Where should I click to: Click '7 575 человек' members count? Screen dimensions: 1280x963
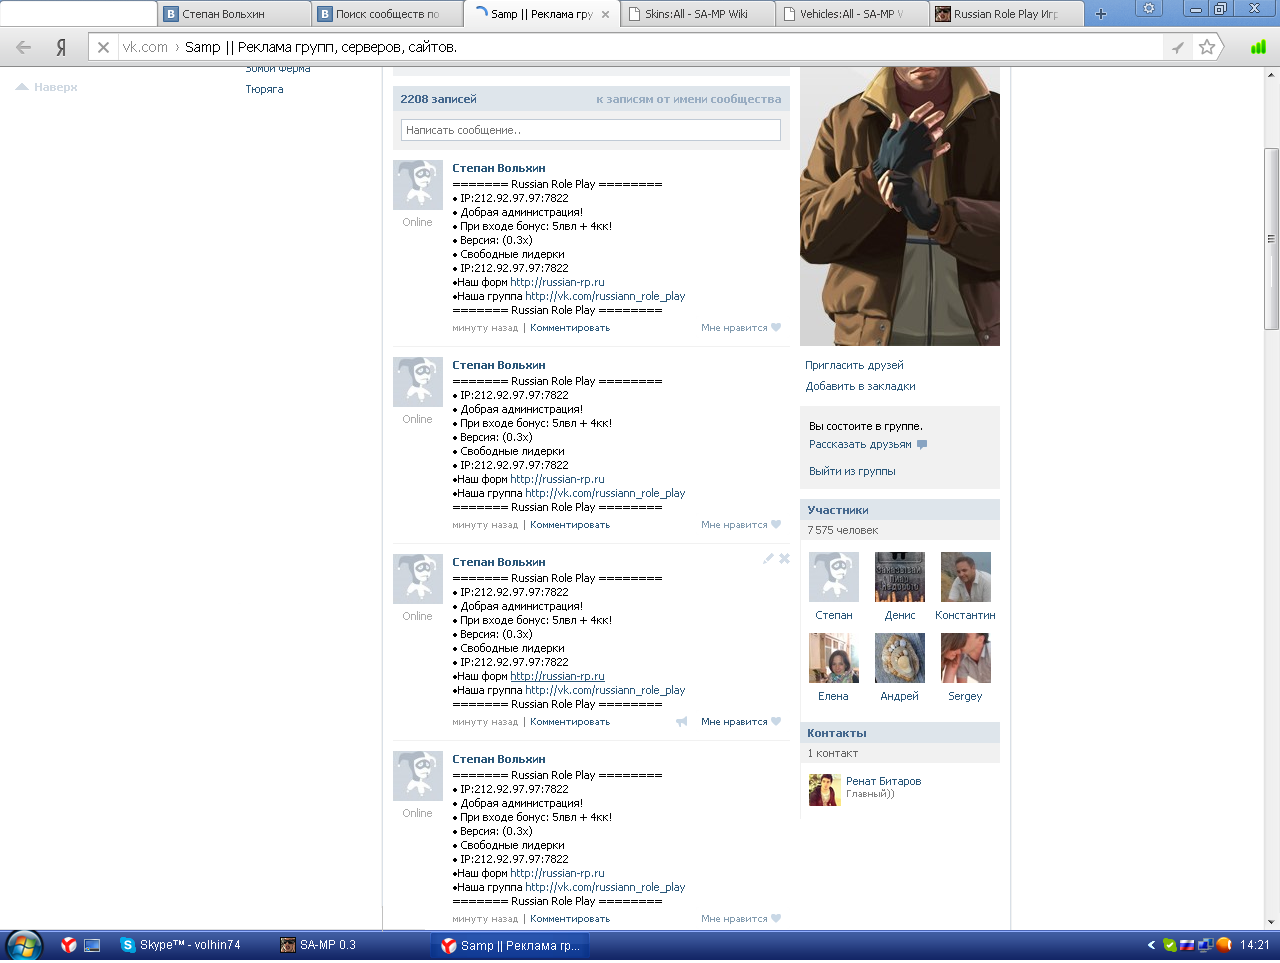click(843, 530)
